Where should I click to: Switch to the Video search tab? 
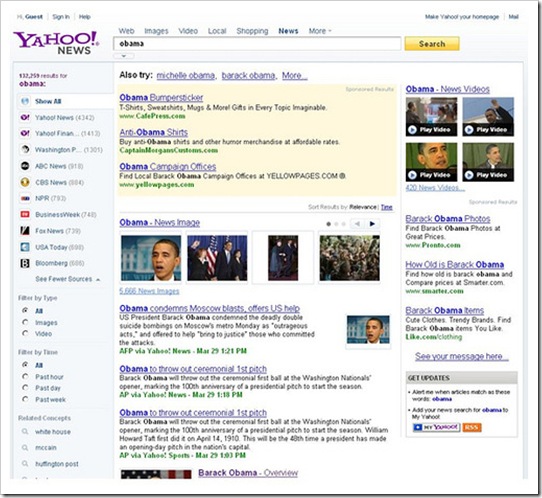[188, 31]
